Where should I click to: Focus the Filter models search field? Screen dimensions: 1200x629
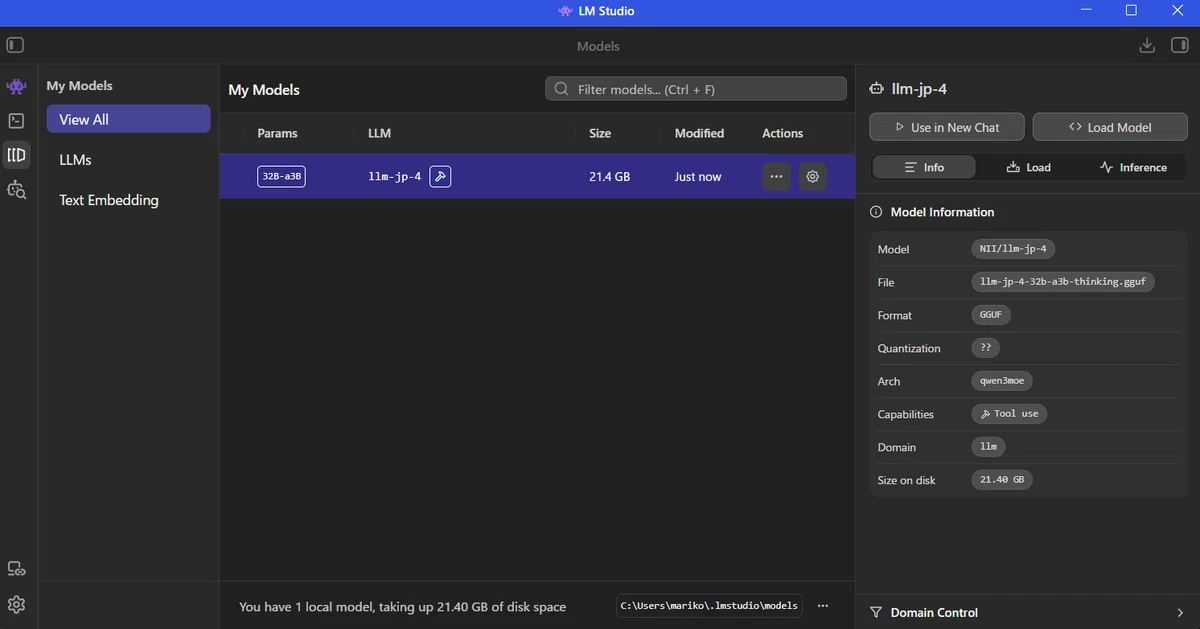(x=696, y=89)
